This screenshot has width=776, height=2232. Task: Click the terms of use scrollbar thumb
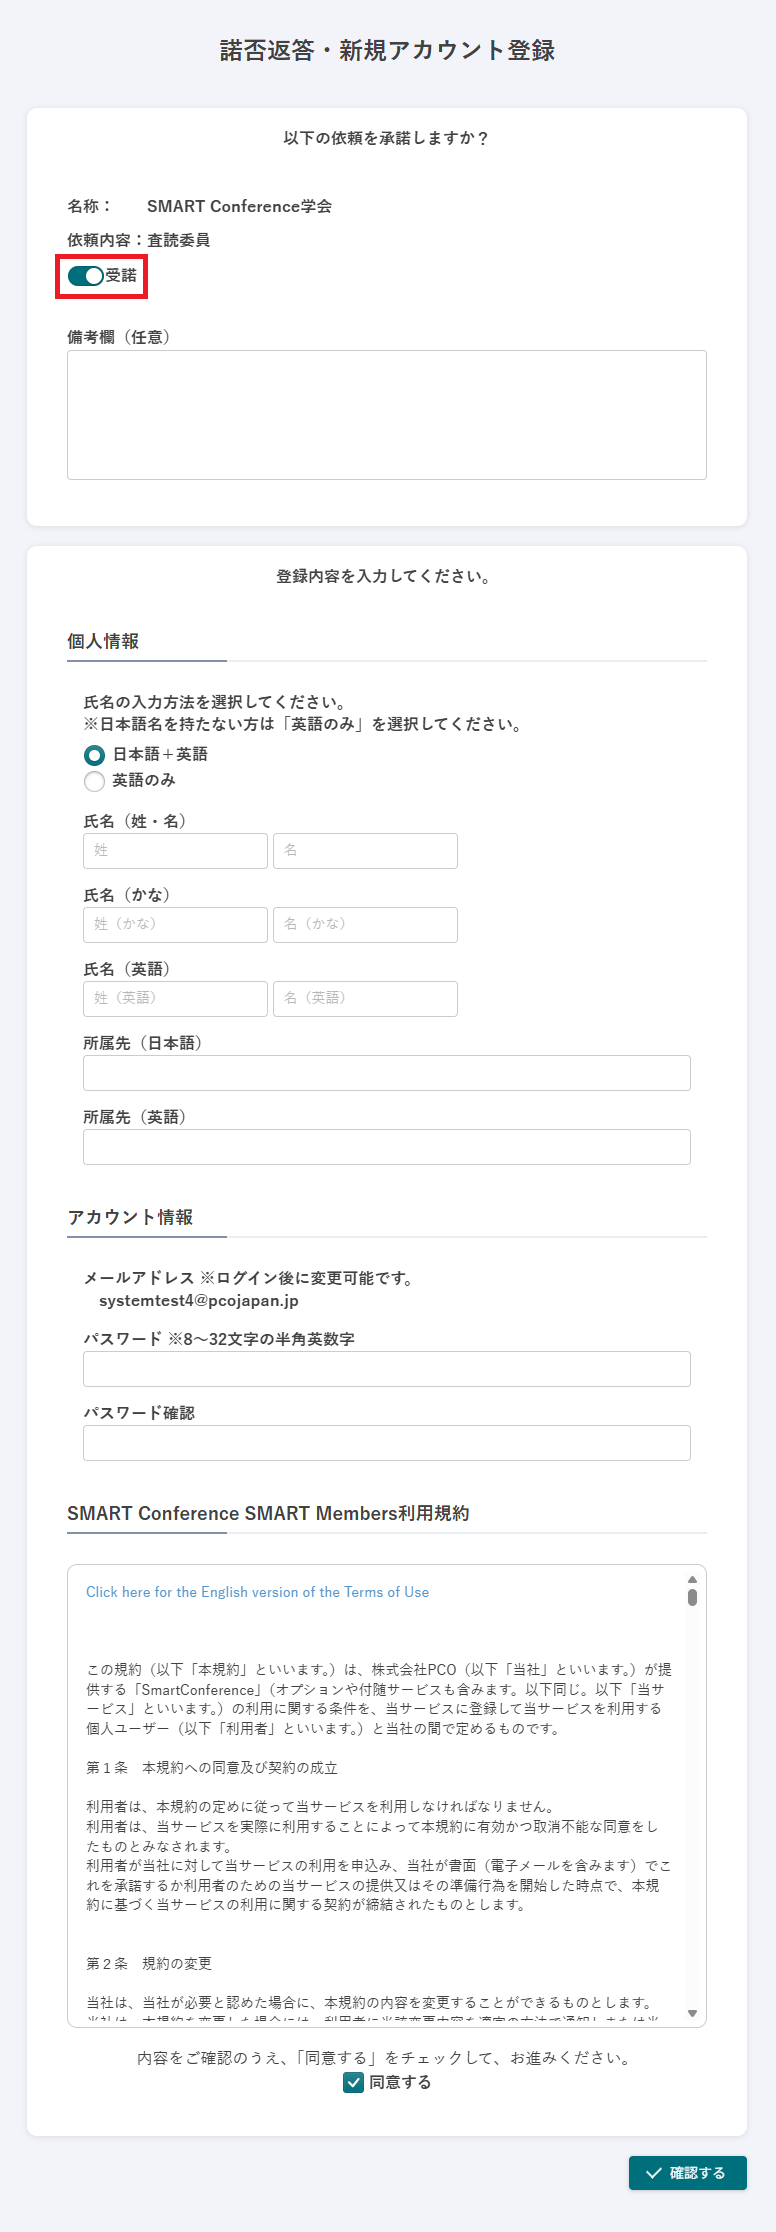692,1597
